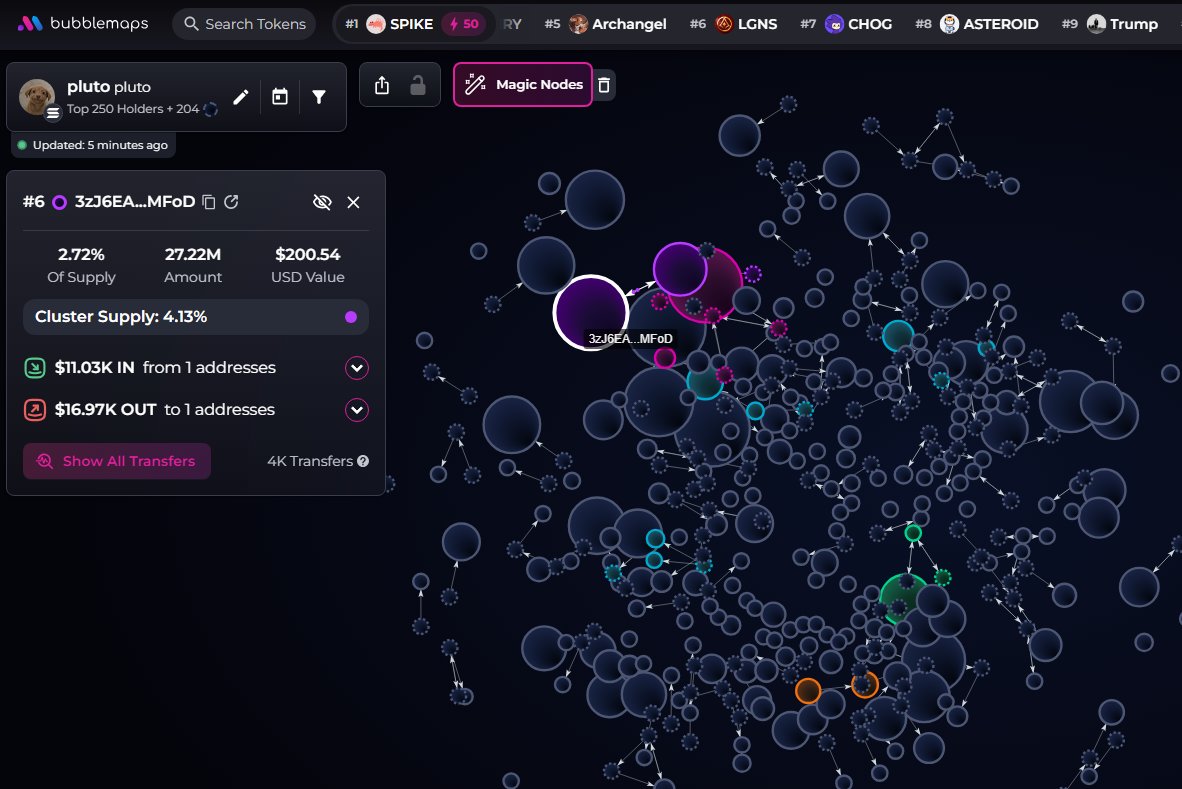
Task: Click the pluto token avatar
Action: point(37,97)
